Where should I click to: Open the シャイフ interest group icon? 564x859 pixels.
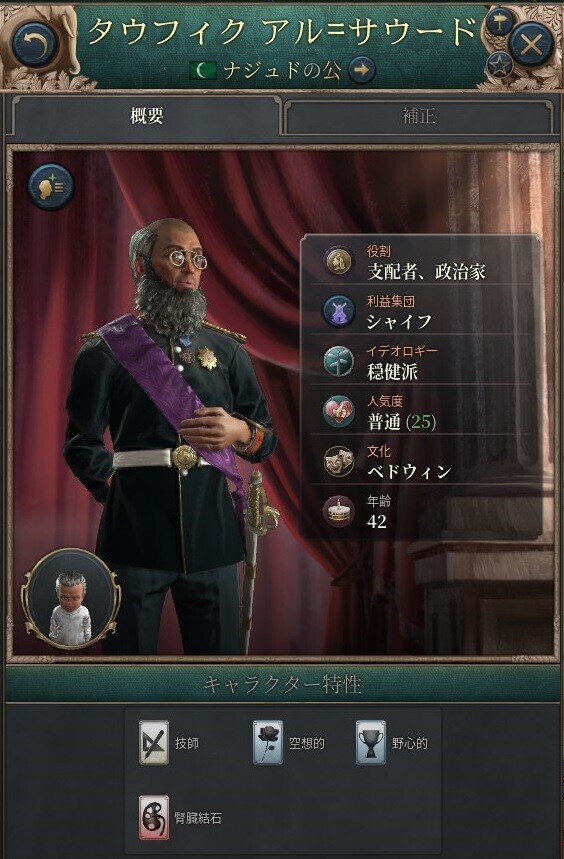[x=338, y=311]
